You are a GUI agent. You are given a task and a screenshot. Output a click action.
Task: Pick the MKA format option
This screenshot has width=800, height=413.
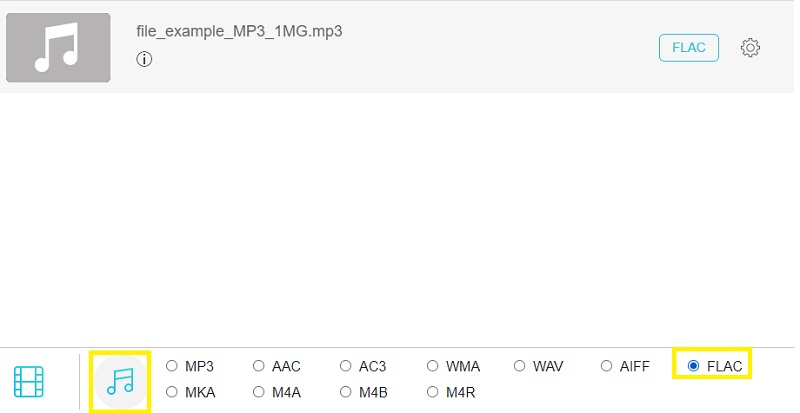pos(172,392)
